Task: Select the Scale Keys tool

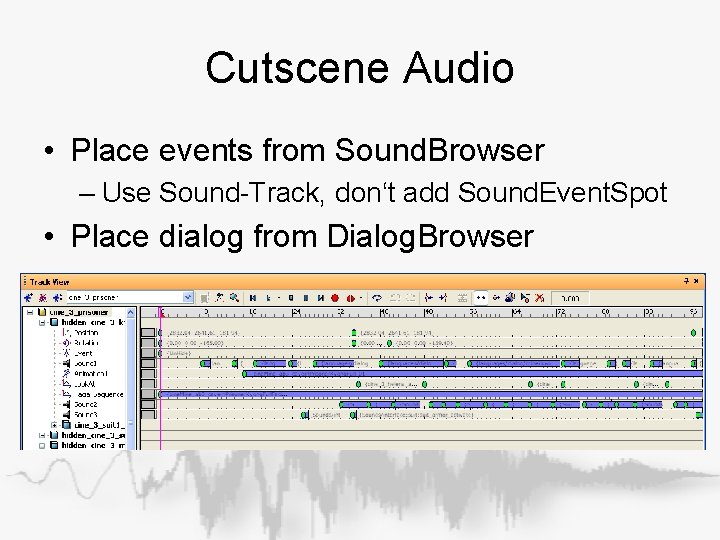Action: pyautogui.click(x=510, y=298)
